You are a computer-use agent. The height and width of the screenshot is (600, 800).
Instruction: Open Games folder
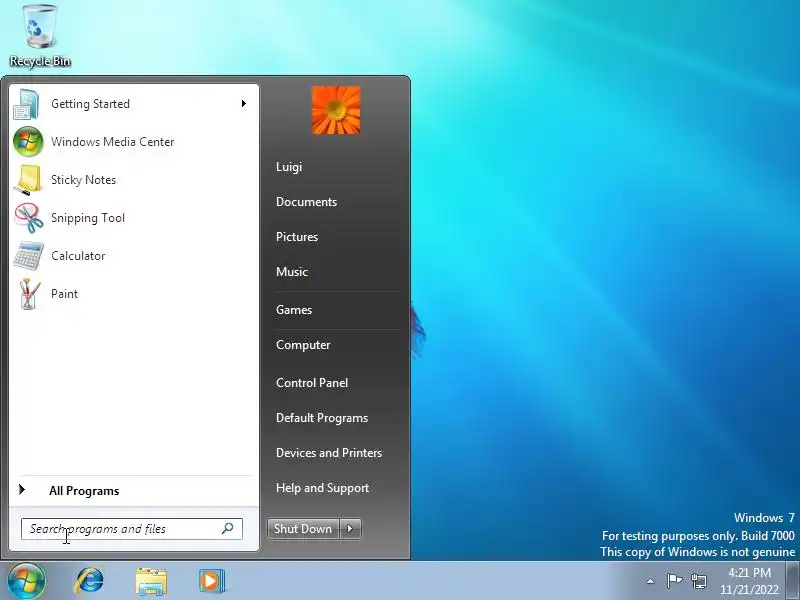click(x=294, y=310)
